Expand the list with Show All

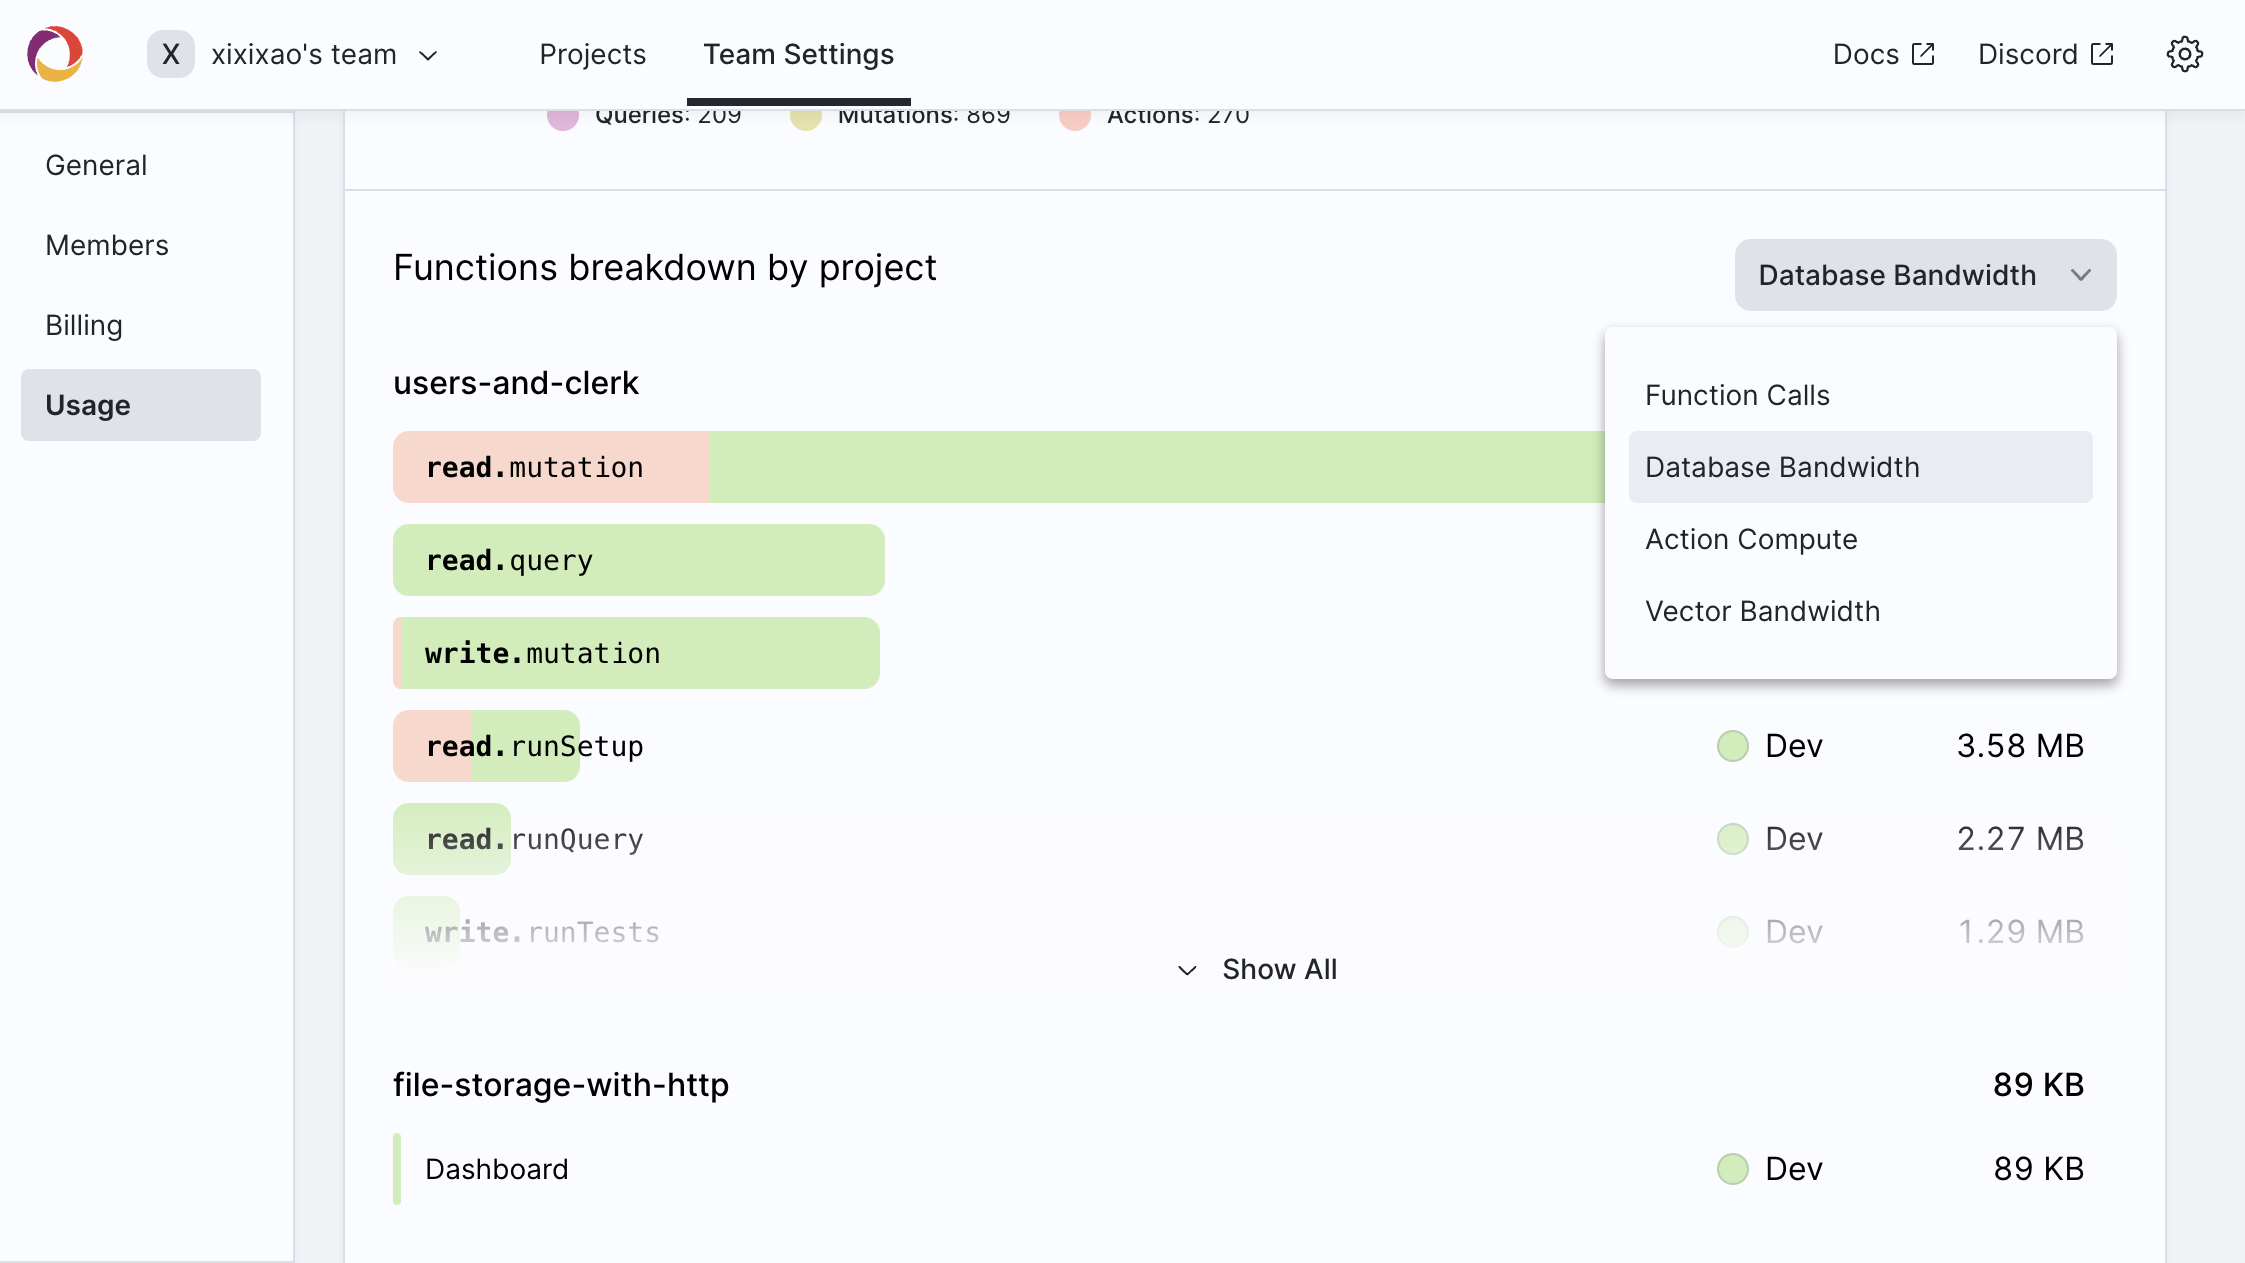pyautogui.click(x=1258, y=969)
